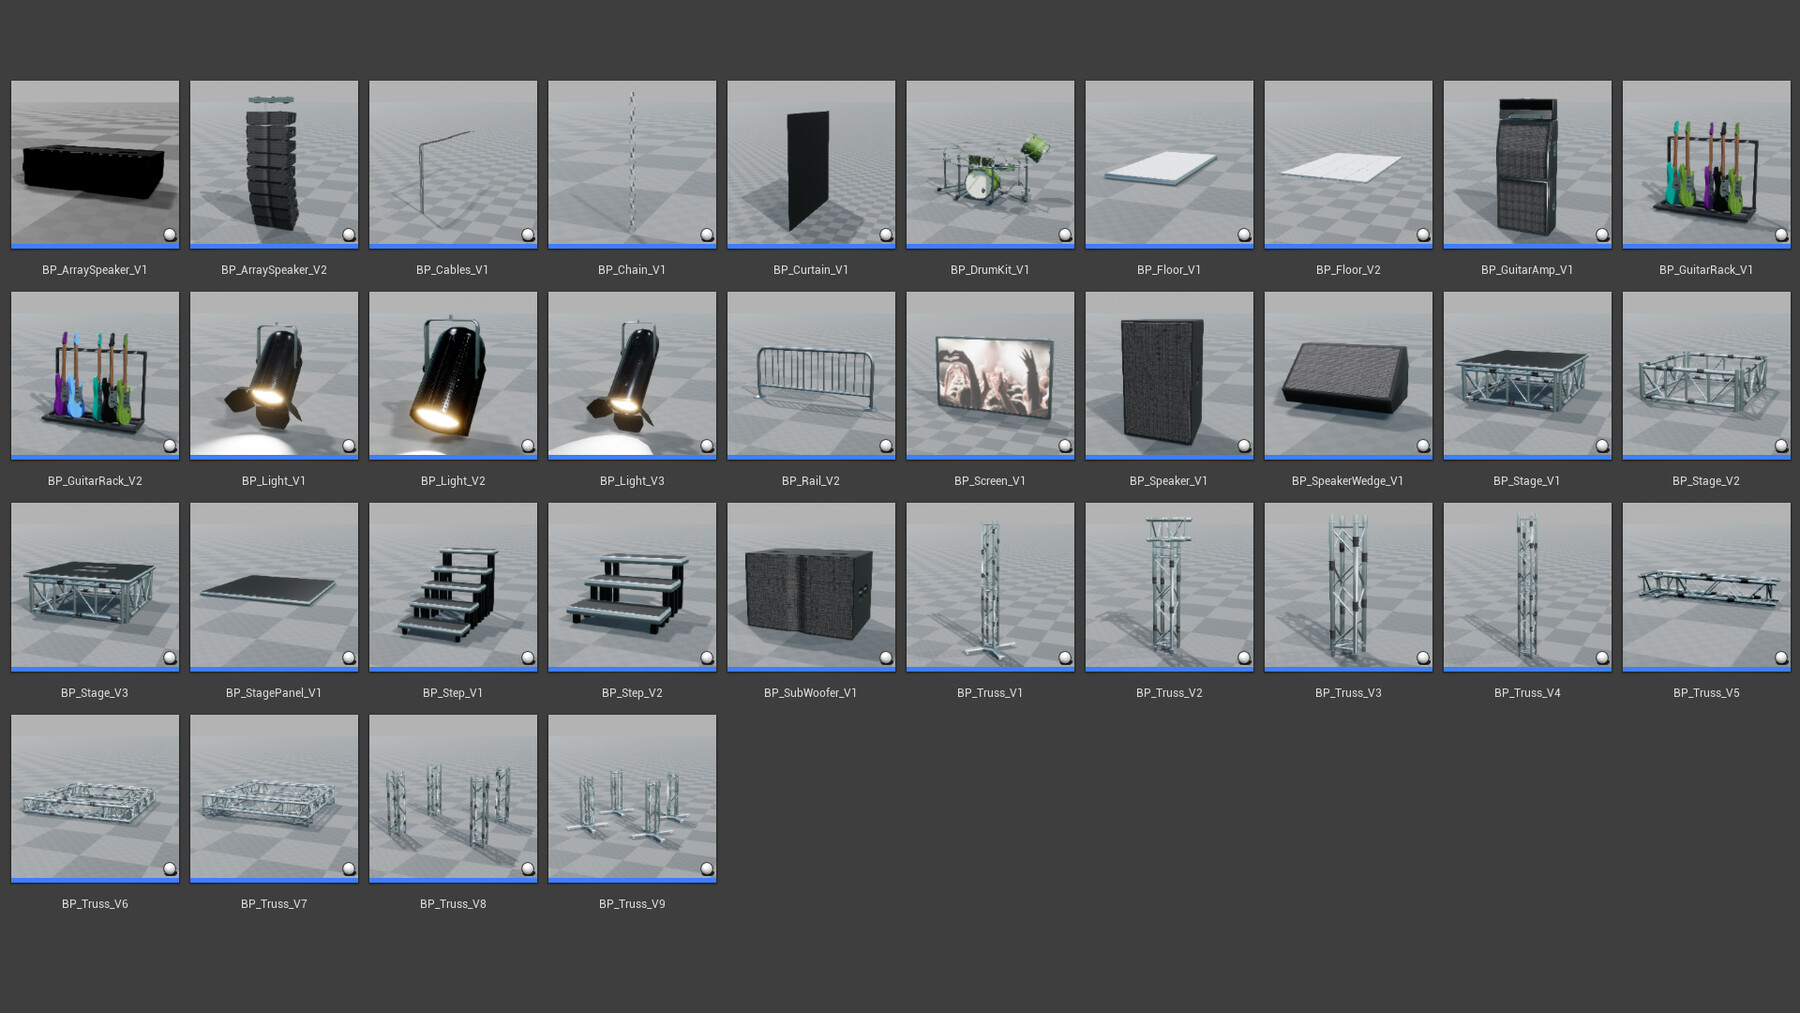Screen dimensions: 1800x1013
Task: Click the BP_Rail_V2 label text
Action: [810, 481]
